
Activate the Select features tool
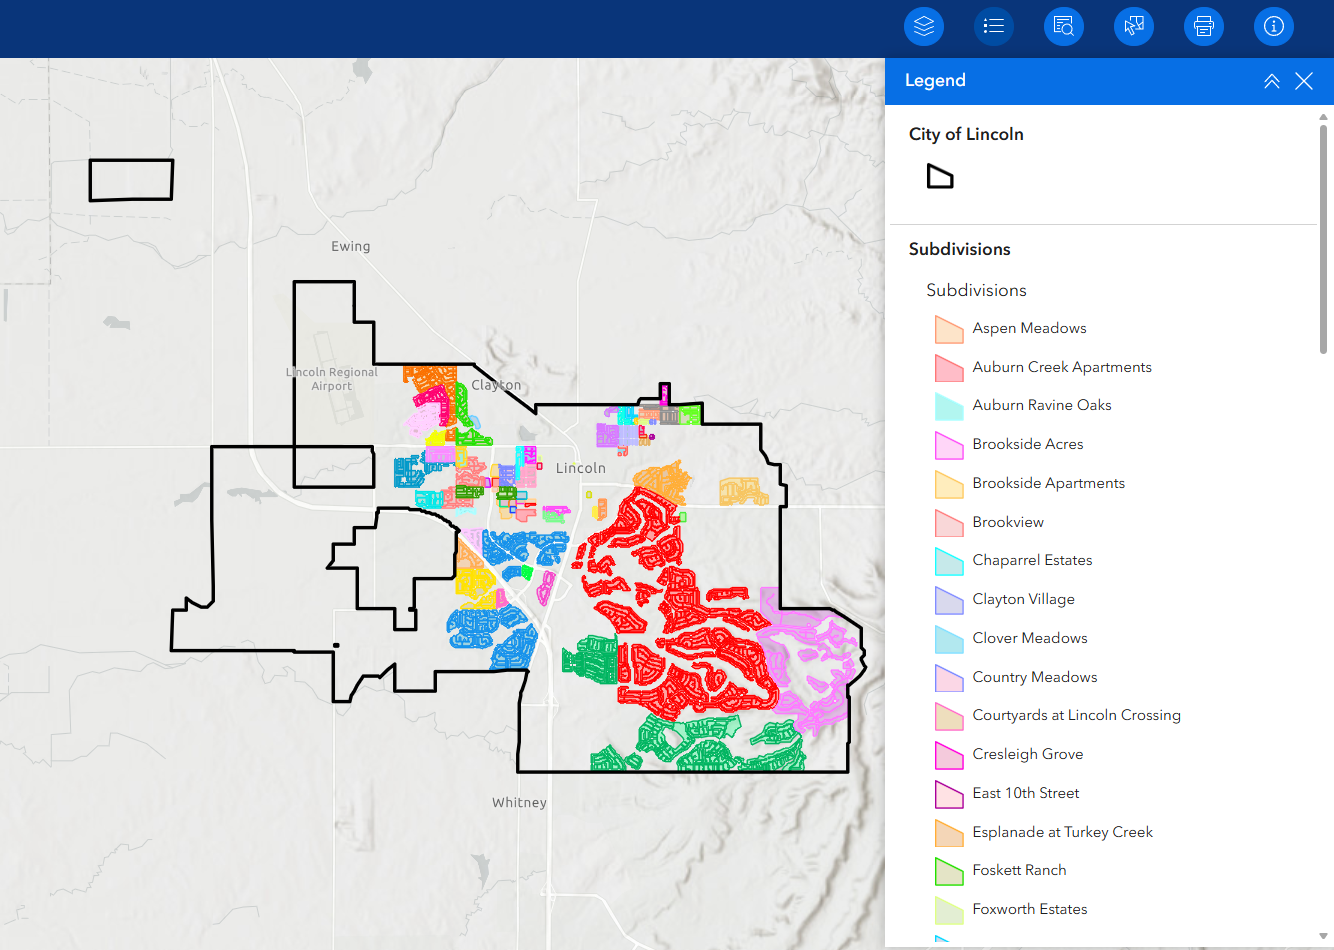coord(1134,26)
